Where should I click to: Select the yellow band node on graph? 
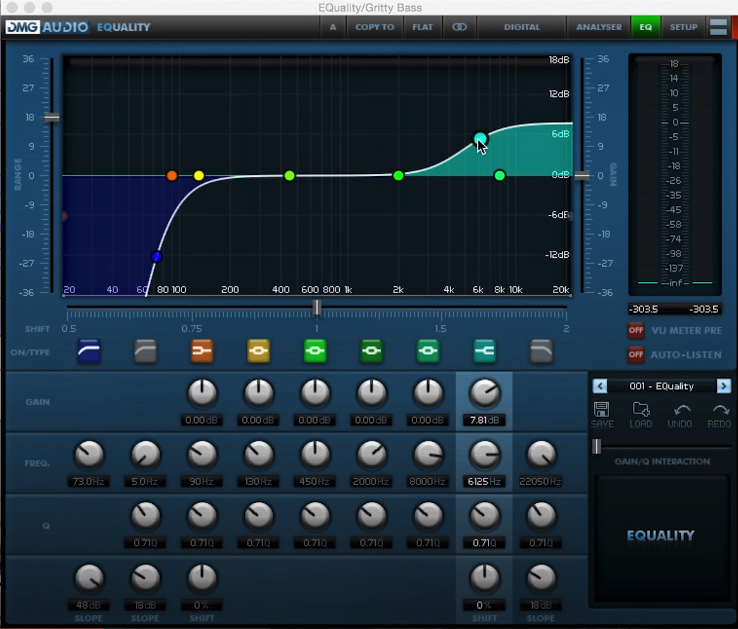(x=199, y=176)
